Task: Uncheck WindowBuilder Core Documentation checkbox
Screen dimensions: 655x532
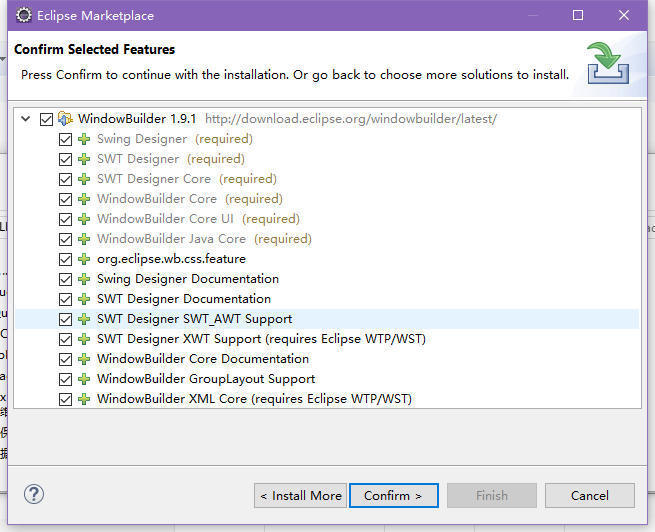Action: click(x=65, y=359)
